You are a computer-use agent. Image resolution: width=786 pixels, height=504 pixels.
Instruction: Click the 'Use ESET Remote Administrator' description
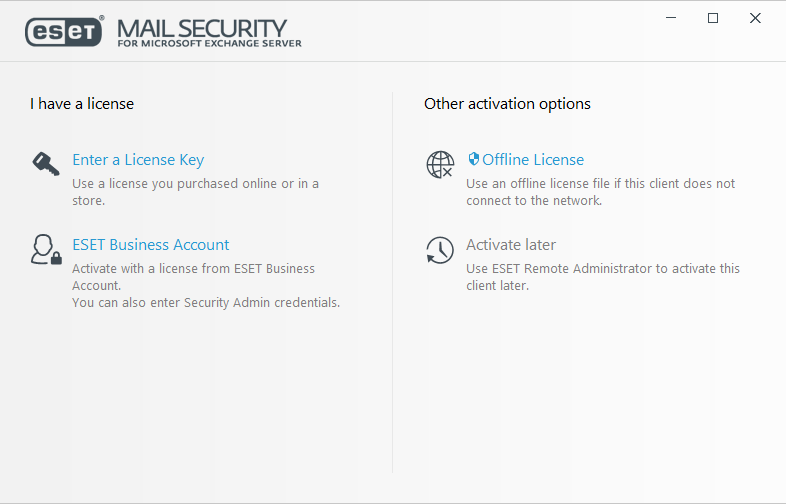(603, 277)
